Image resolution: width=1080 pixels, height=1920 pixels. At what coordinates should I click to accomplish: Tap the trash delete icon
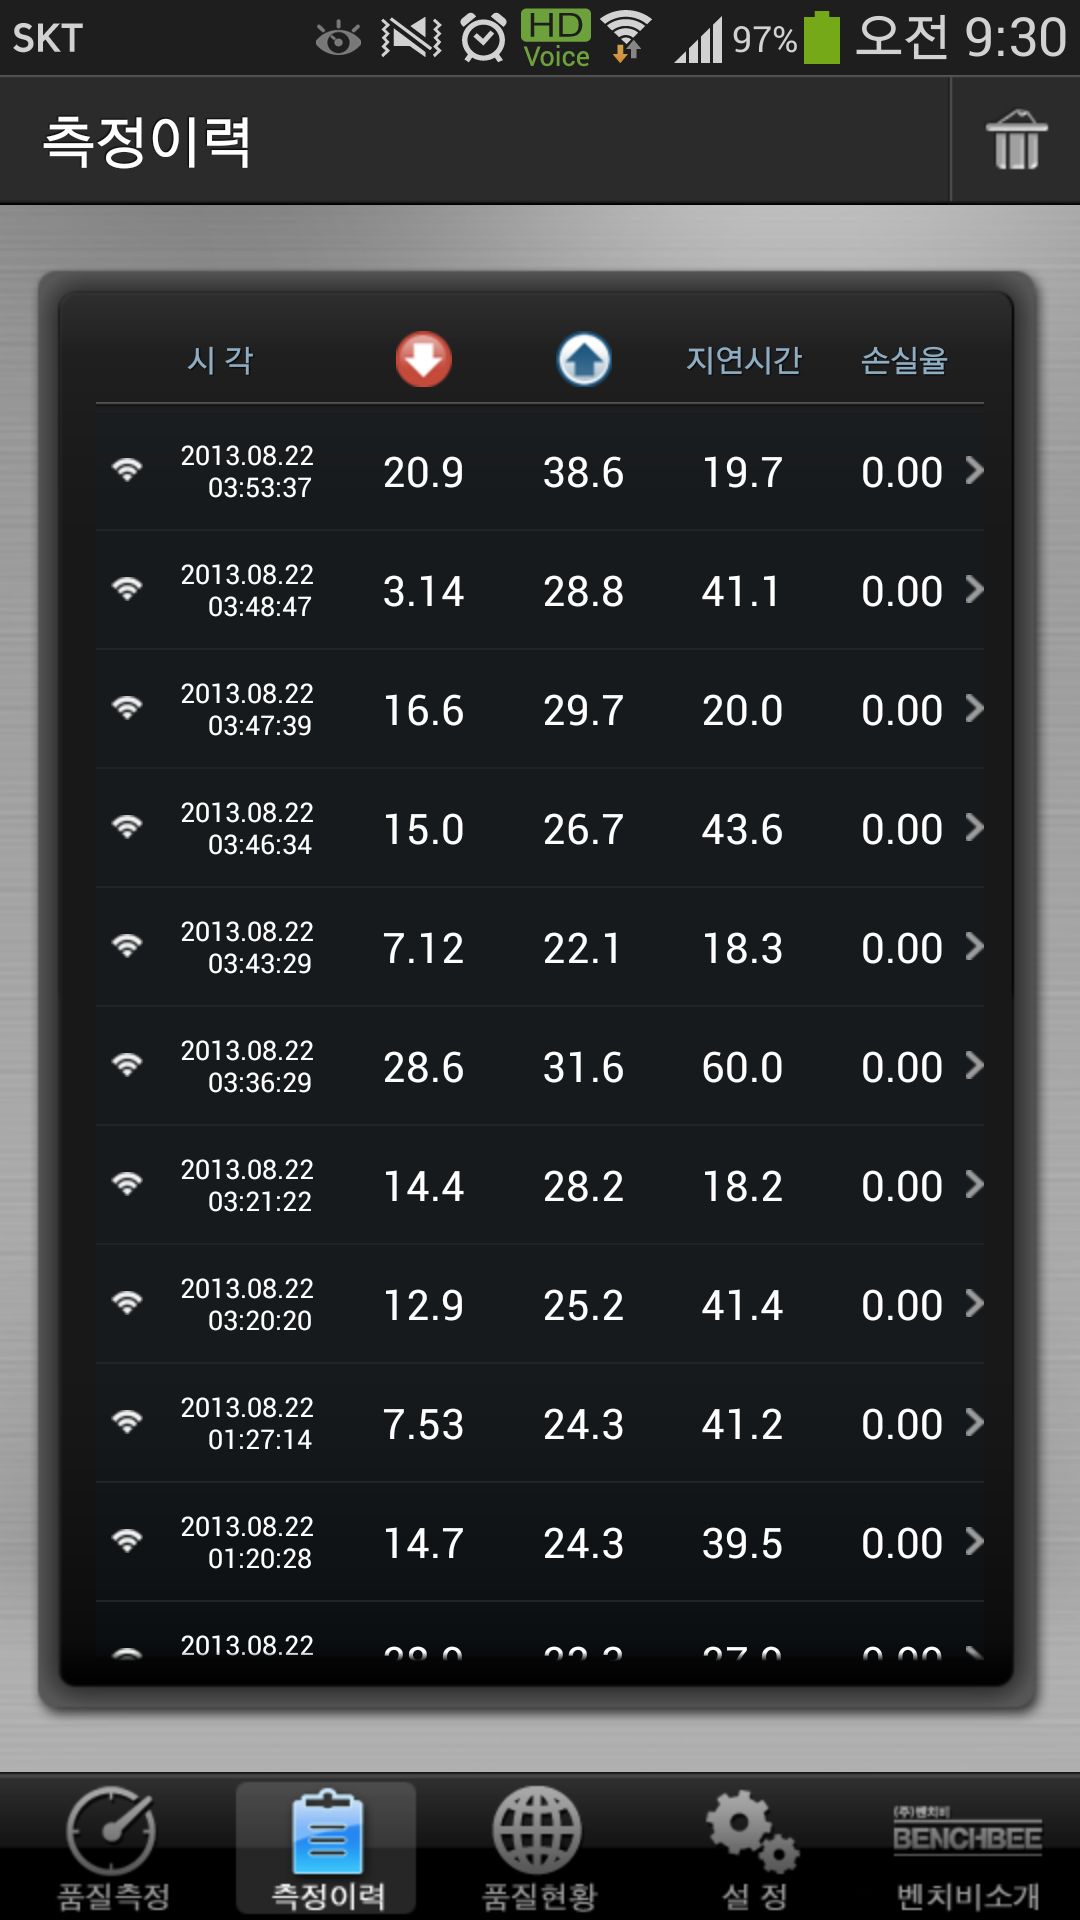coord(1016,140)
